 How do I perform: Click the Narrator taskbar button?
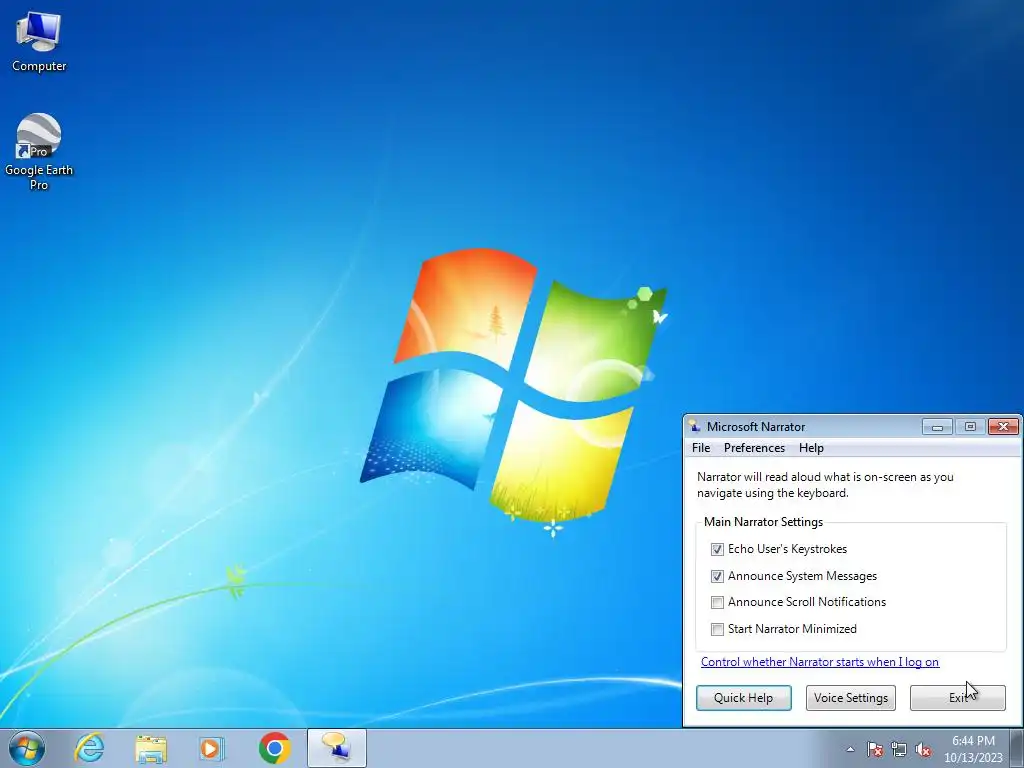point(336,748)
